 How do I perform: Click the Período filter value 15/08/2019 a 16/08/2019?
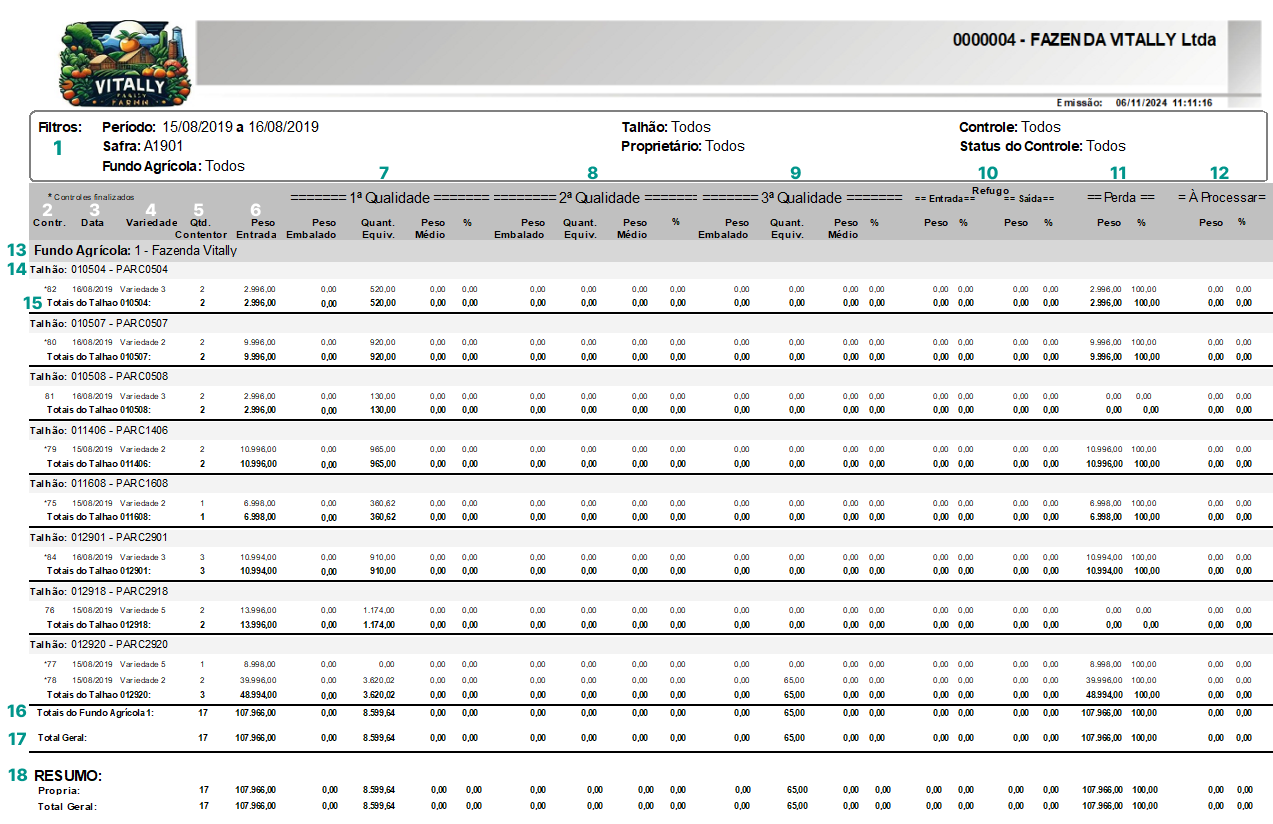click(240, 127)
